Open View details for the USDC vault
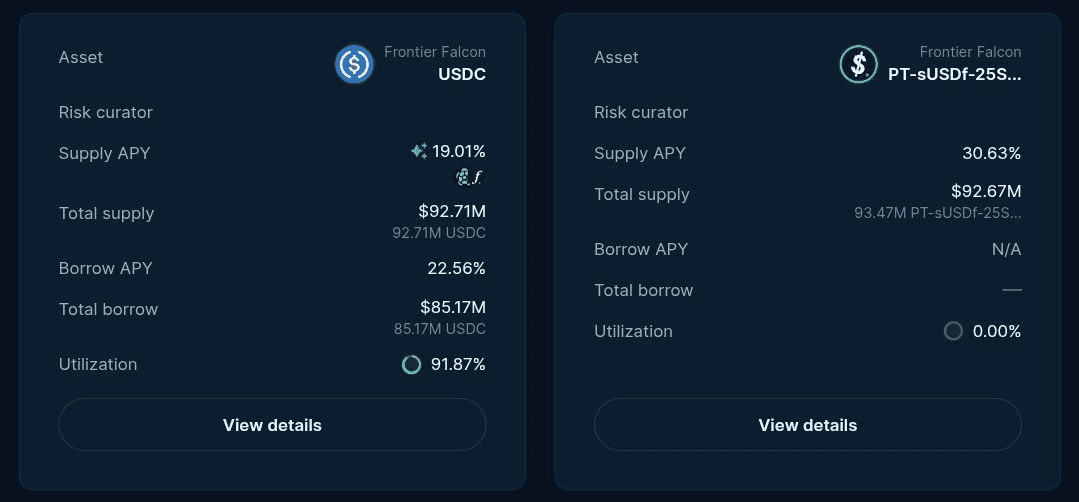Viewport: 1079px width, 502px height. [273, 425]
